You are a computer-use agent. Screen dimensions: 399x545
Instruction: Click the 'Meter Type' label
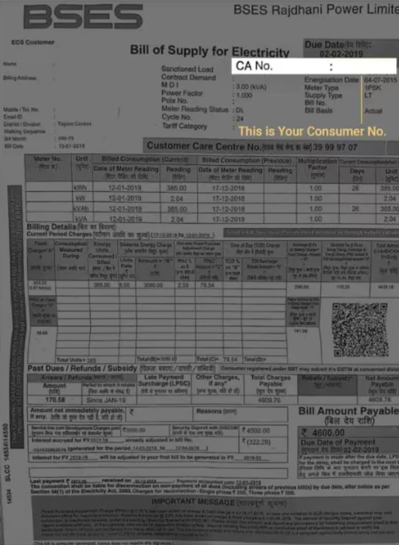pyautogui.click(x=321, y=88)
